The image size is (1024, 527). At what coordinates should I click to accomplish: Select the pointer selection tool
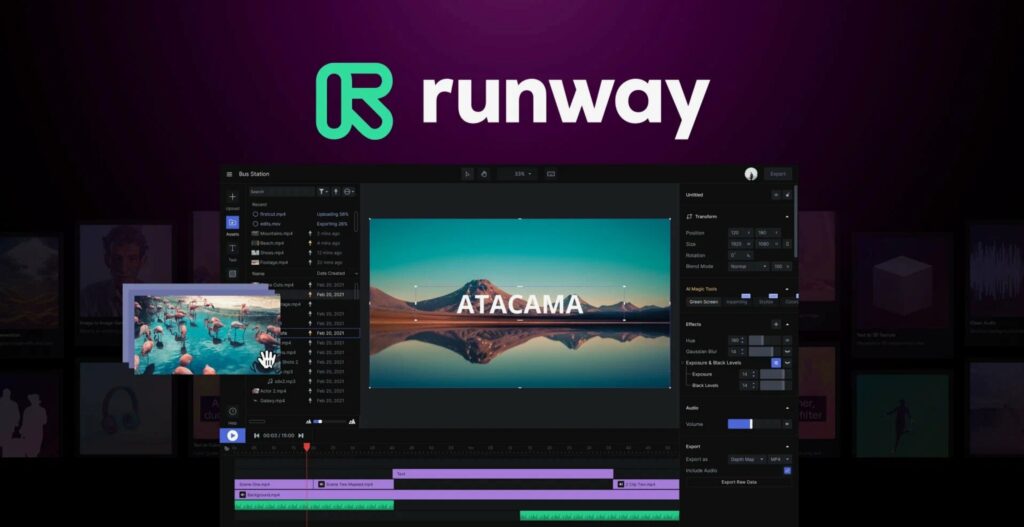[x=468, y=174]
